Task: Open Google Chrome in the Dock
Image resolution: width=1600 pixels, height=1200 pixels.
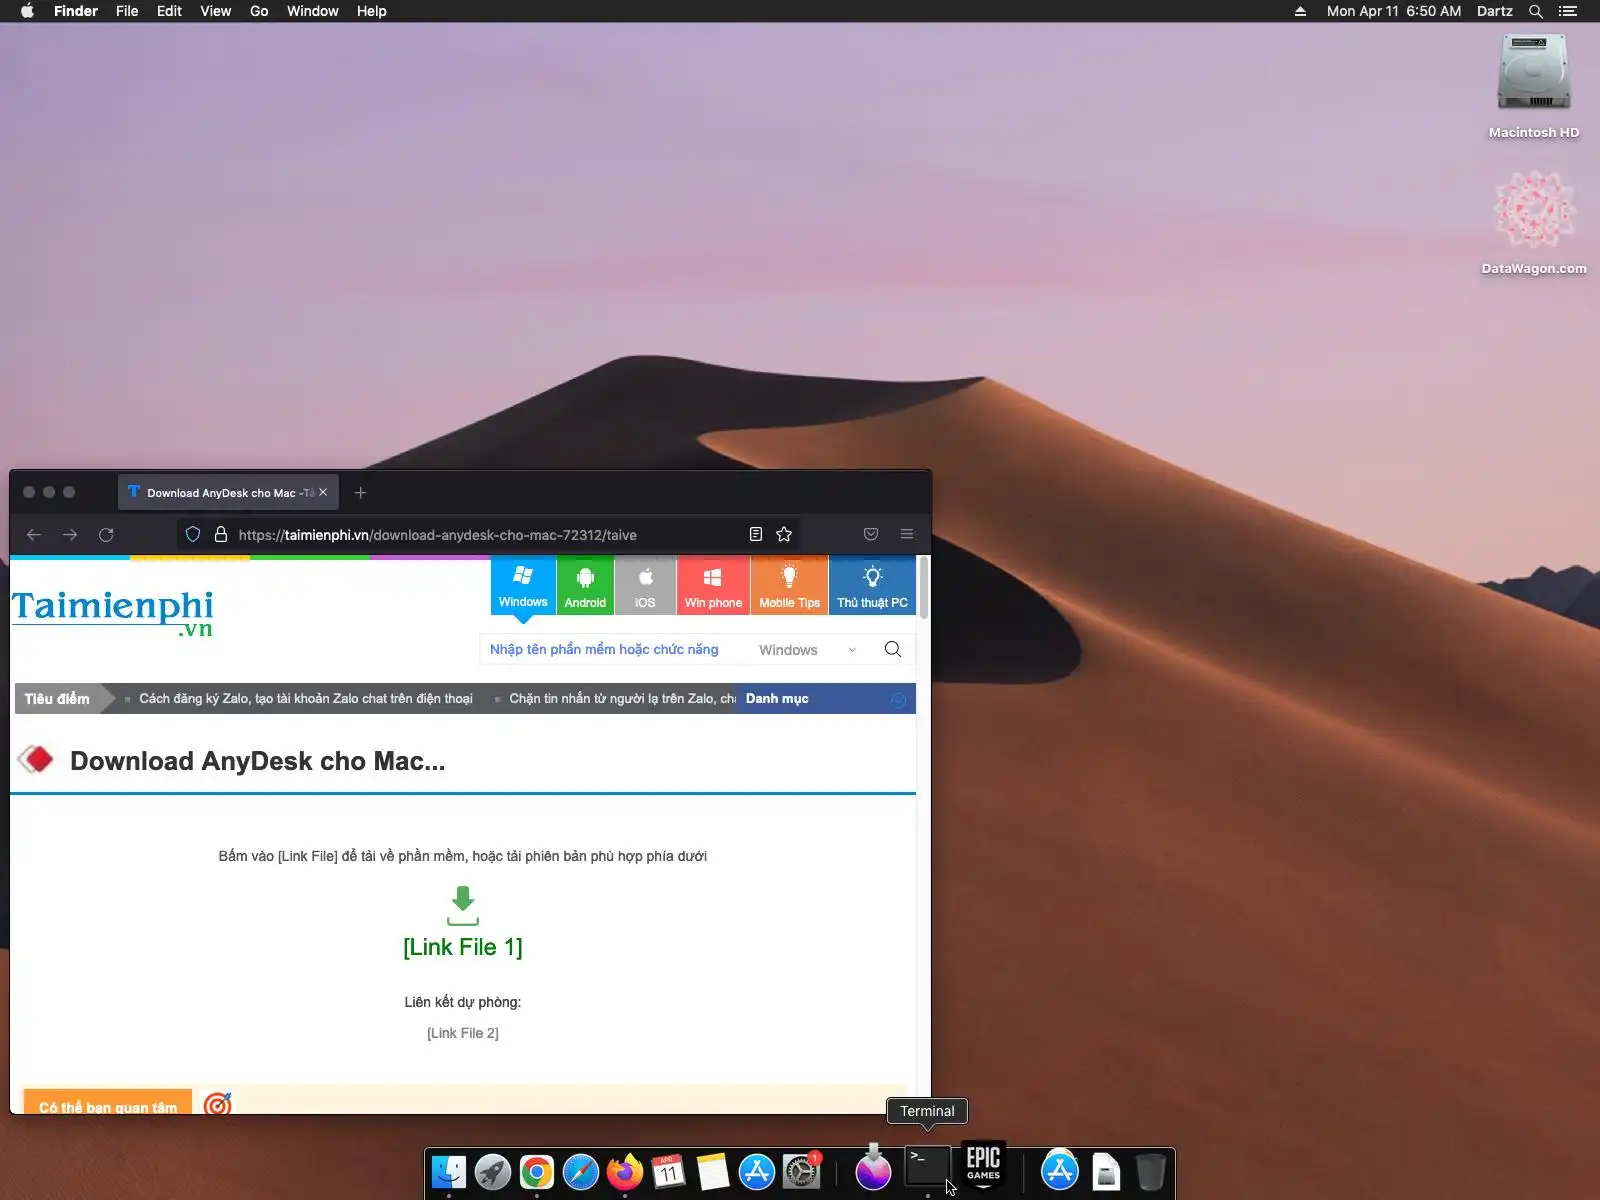Action: coord(536,1172)
